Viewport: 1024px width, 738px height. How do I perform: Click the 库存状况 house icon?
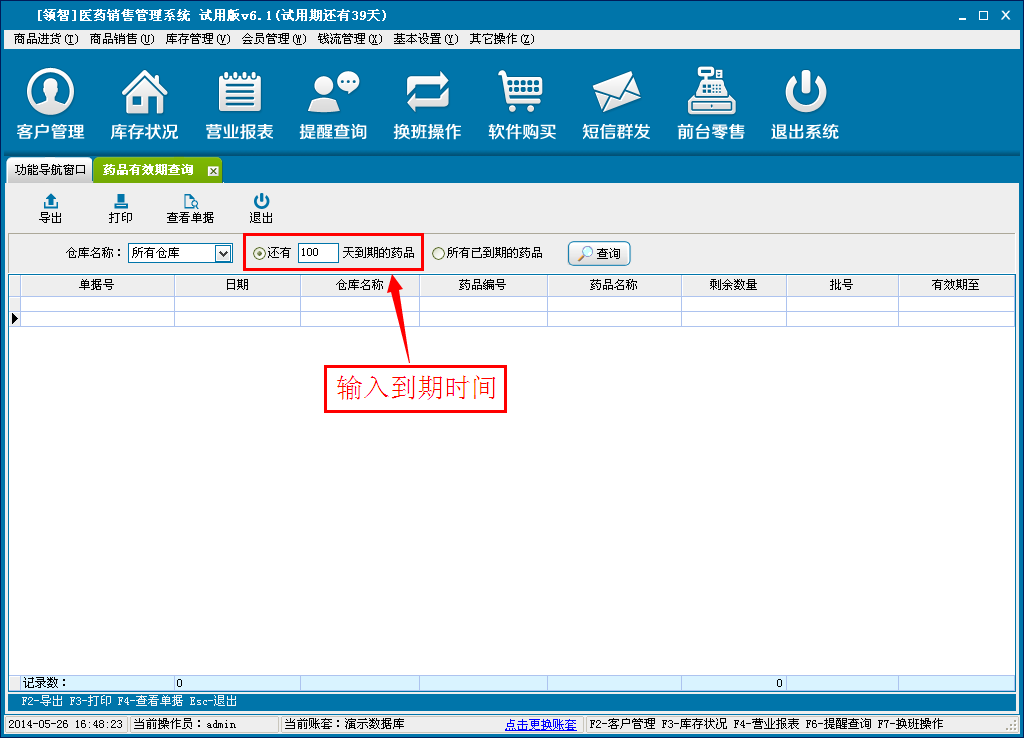click(x=144, y=93)
